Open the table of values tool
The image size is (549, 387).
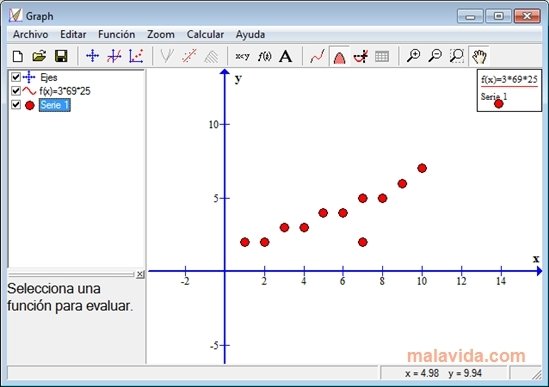382,56
